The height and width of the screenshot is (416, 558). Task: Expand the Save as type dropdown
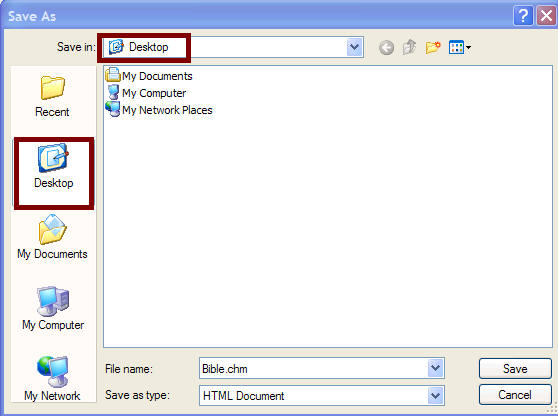tap(436, 395)
